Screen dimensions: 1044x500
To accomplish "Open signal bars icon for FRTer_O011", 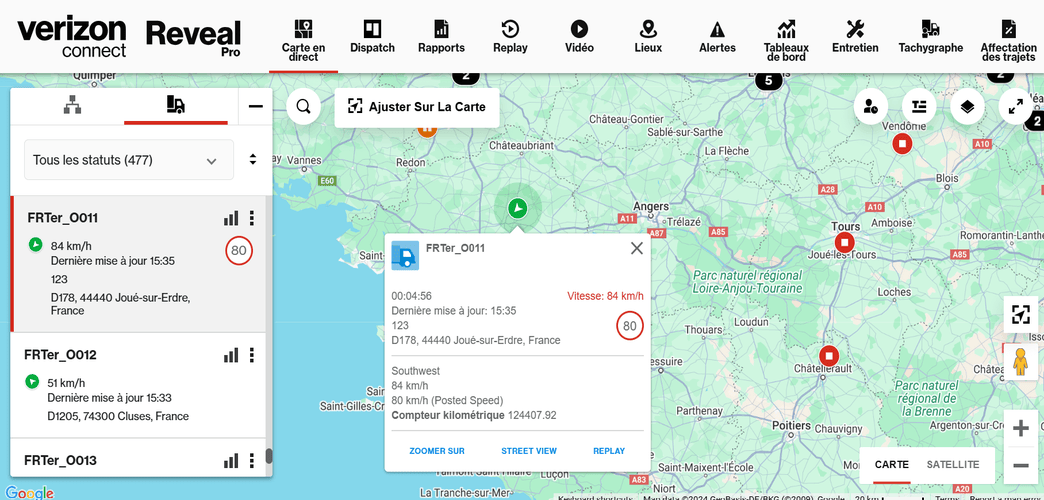I will 230,218.
